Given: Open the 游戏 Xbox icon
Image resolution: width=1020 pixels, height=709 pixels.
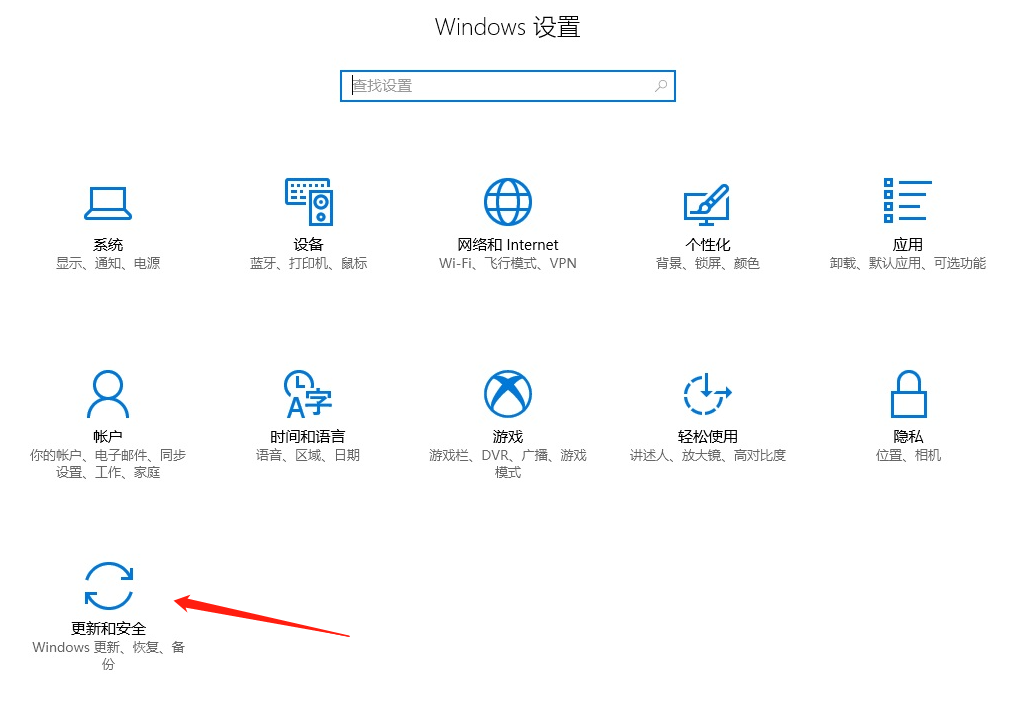Looking at the screenshot, I should (508, 394).
